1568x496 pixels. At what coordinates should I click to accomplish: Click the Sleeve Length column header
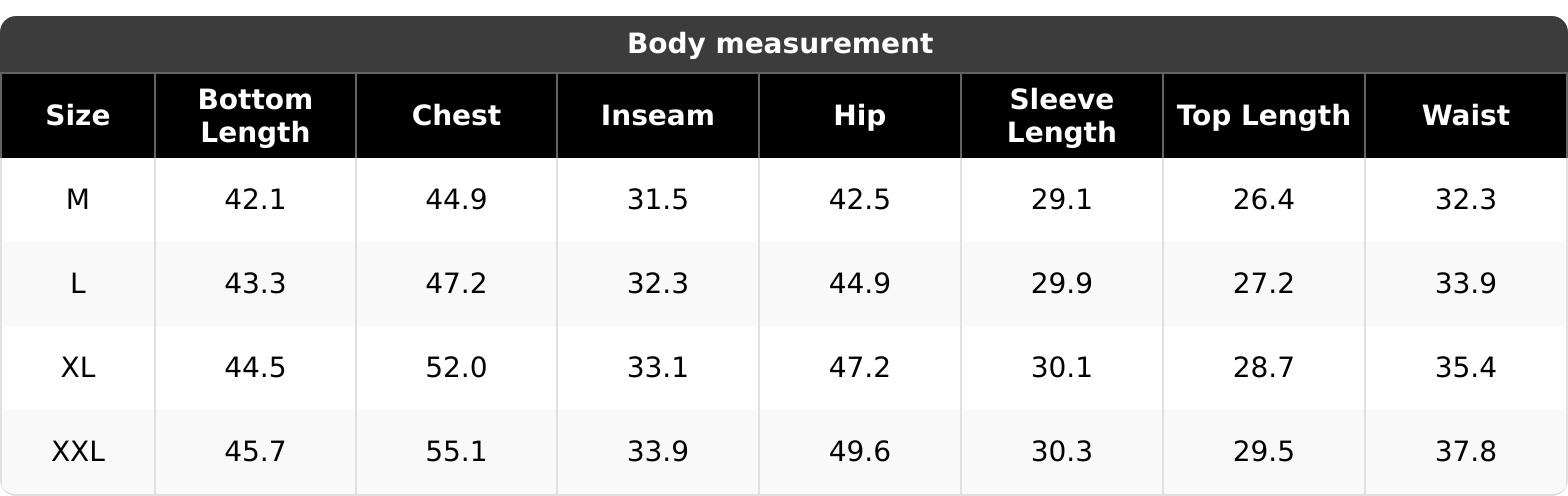point(1061,116)
